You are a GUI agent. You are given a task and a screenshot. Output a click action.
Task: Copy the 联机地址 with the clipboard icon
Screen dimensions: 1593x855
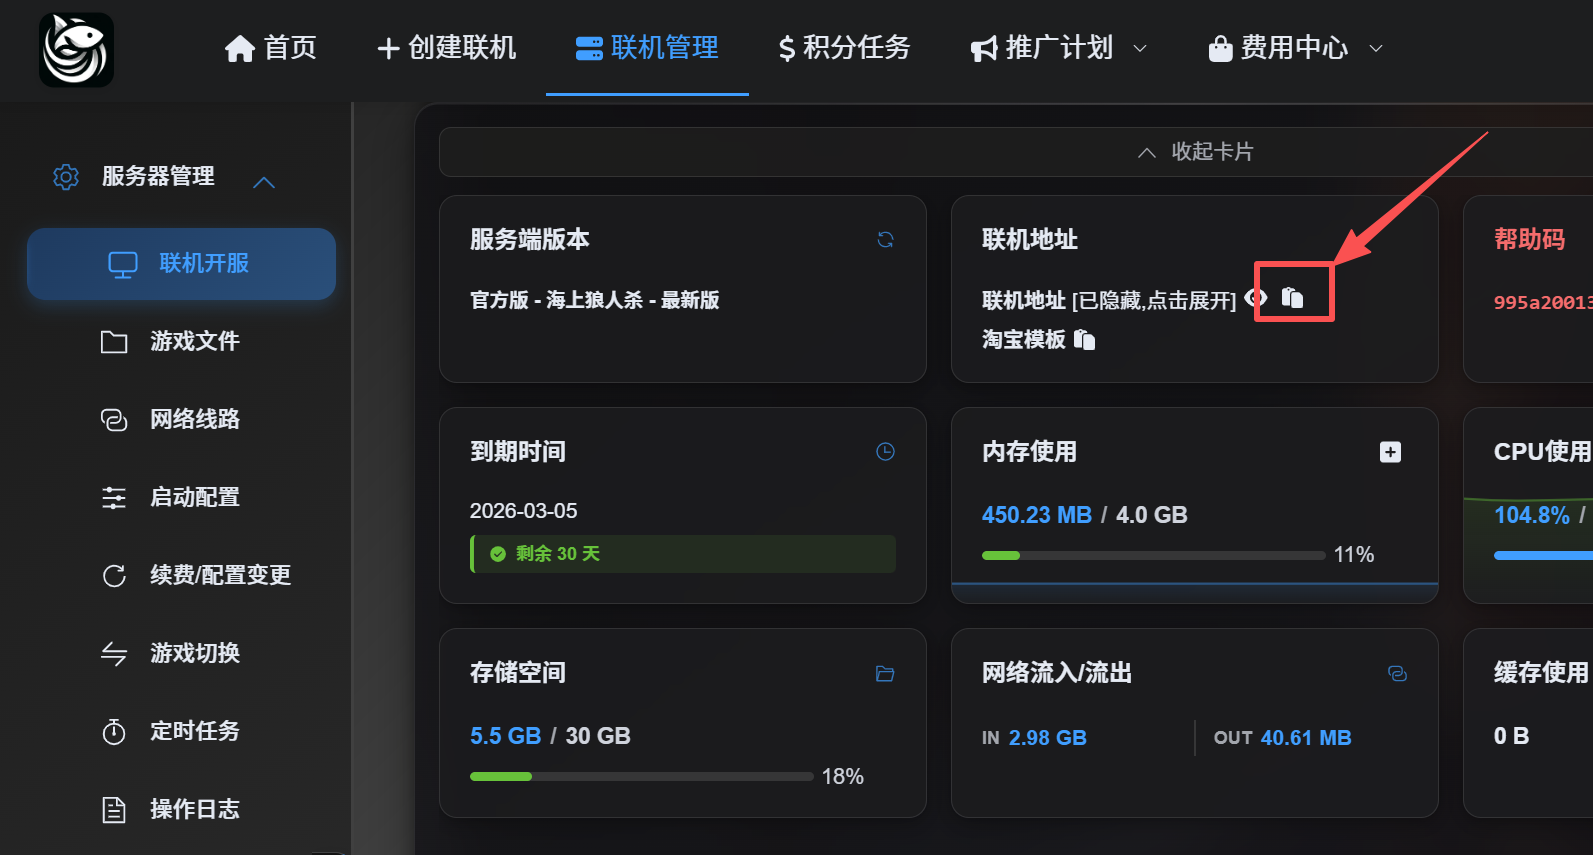click(1293, 297)
